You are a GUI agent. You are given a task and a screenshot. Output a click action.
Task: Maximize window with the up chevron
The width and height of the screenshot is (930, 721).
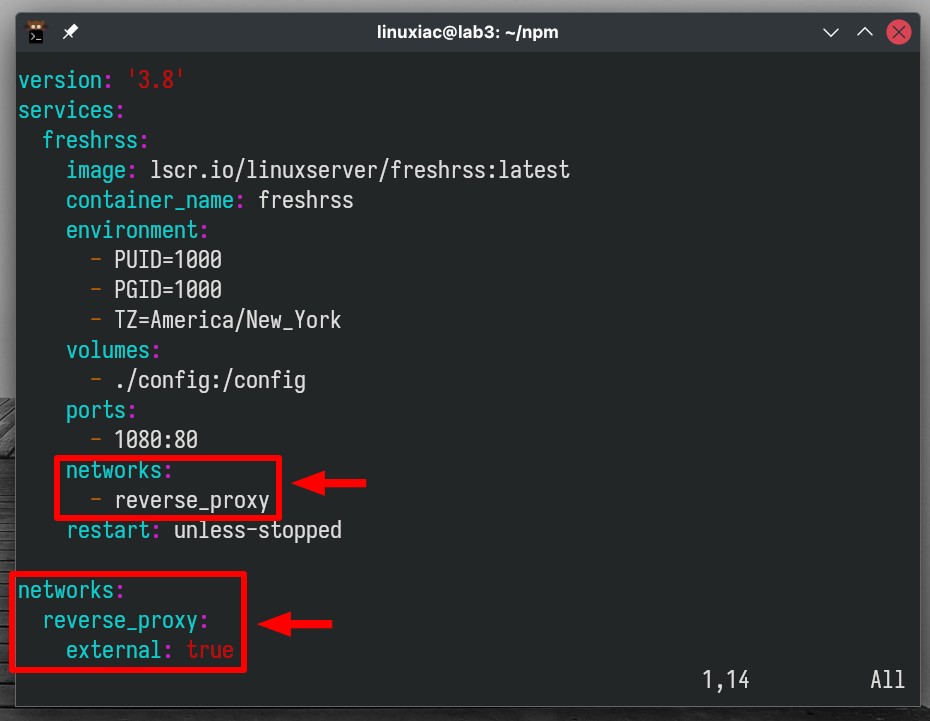[865, 32]
